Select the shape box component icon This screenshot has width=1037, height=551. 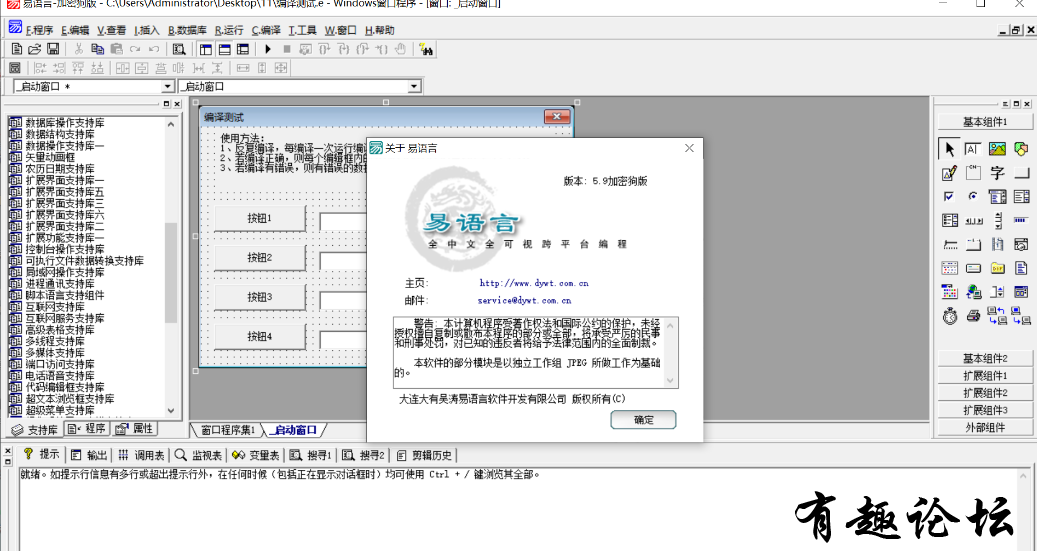point(1022,148)
